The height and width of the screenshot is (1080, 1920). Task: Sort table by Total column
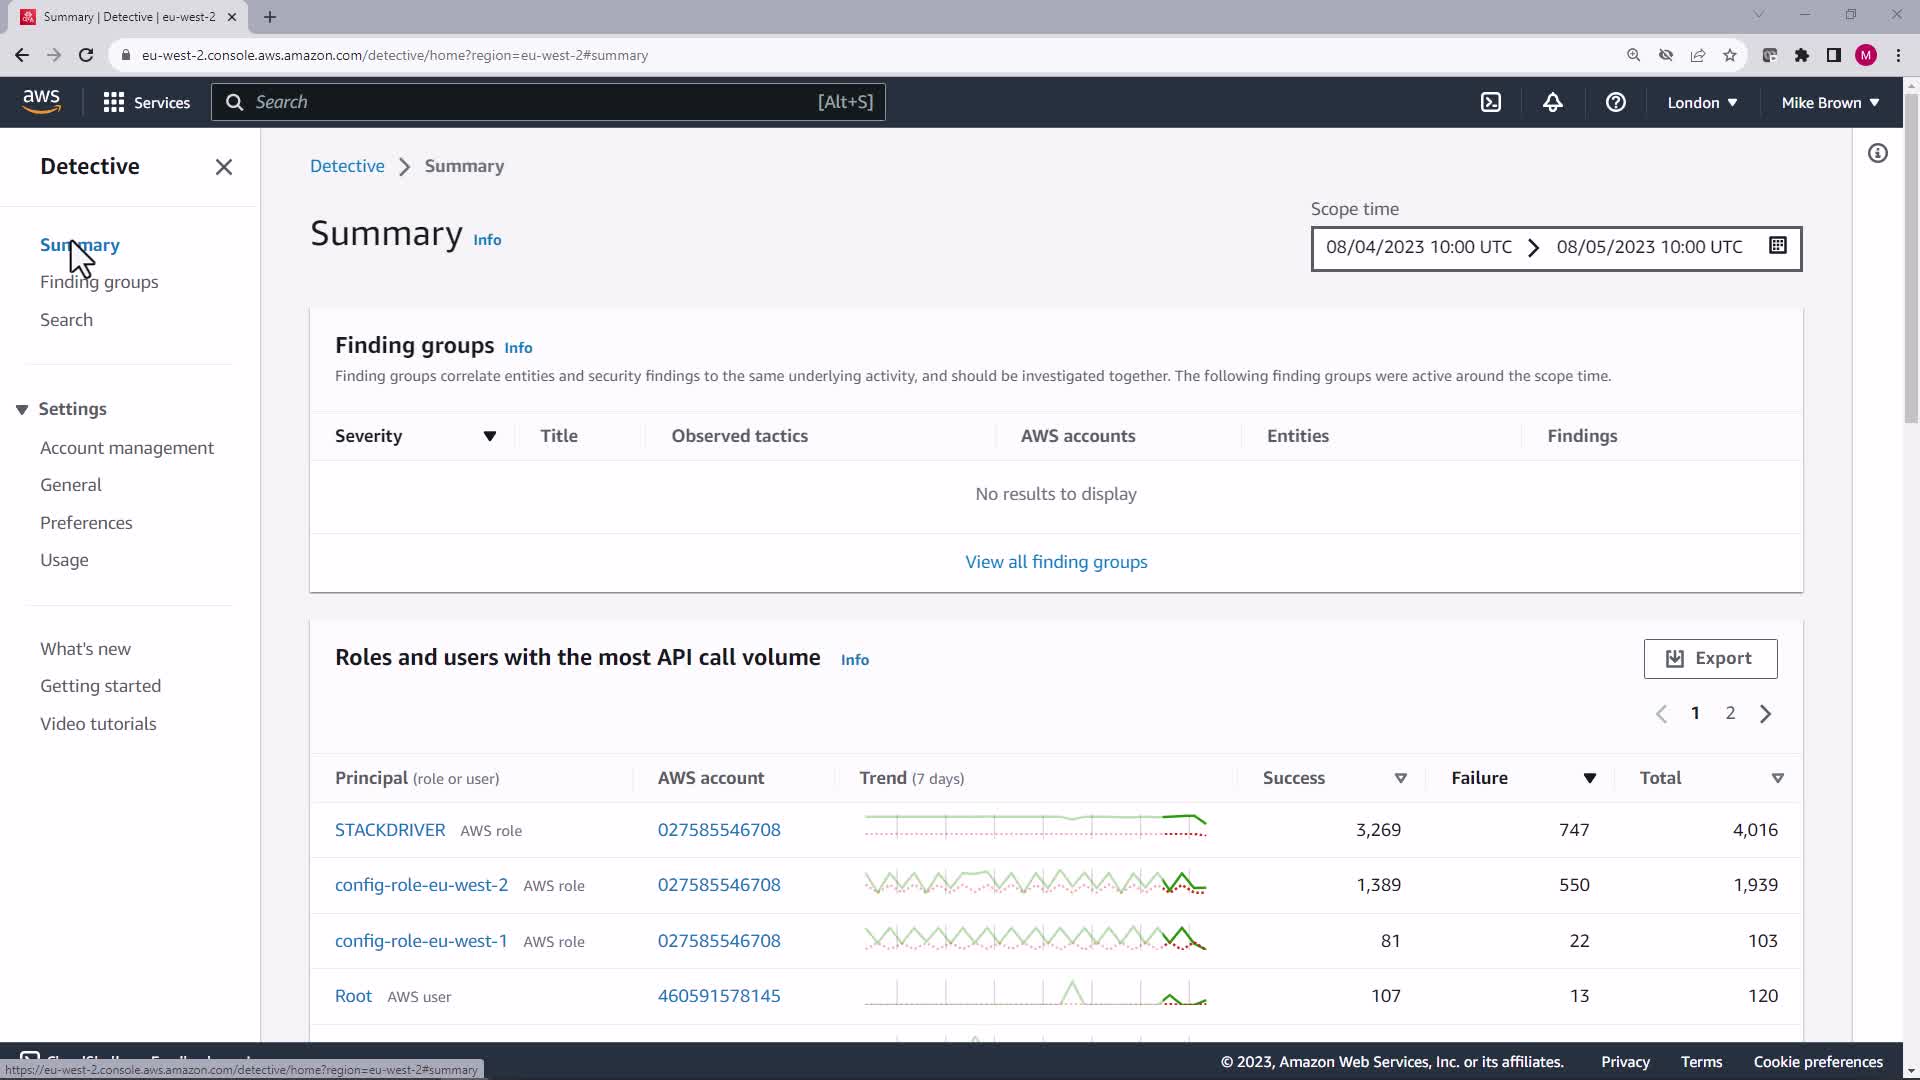(1777, 778)
